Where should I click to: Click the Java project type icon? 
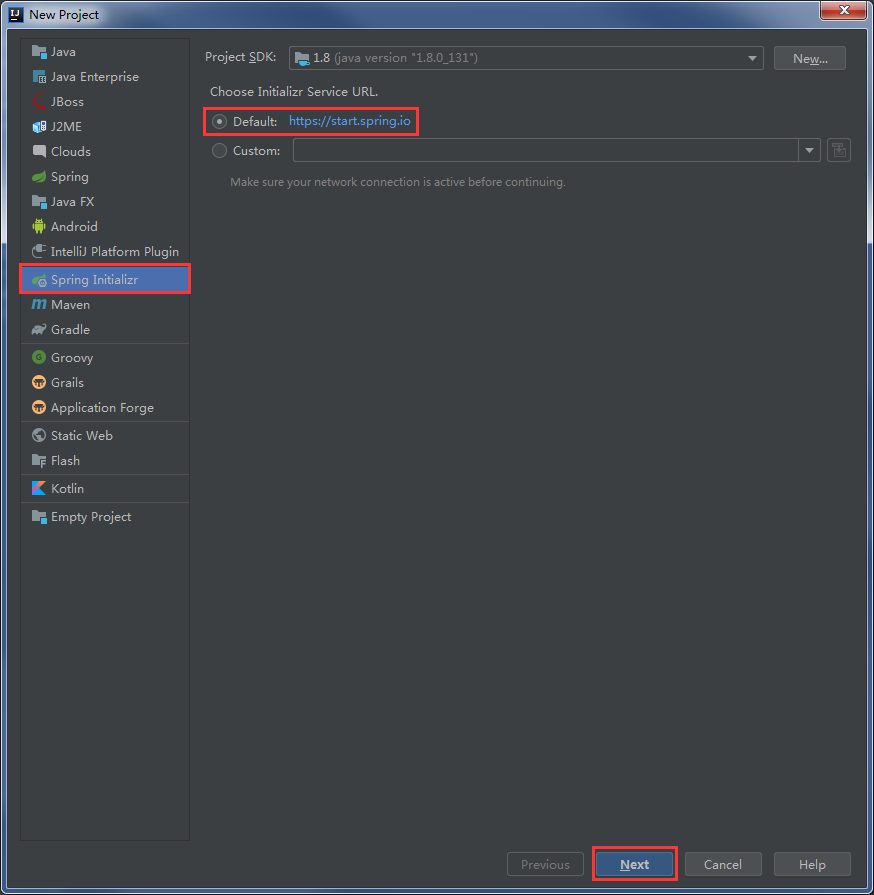coord(39,52)
